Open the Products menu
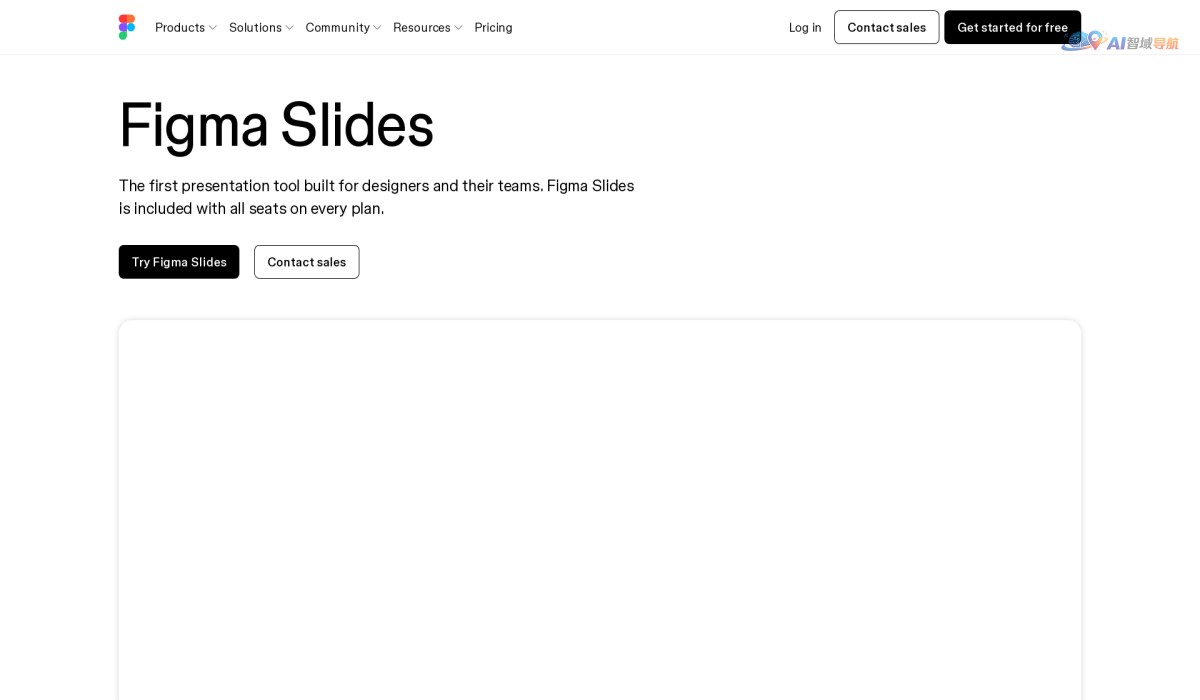This screenshot has height=700, width=1200. coord(180,27)
